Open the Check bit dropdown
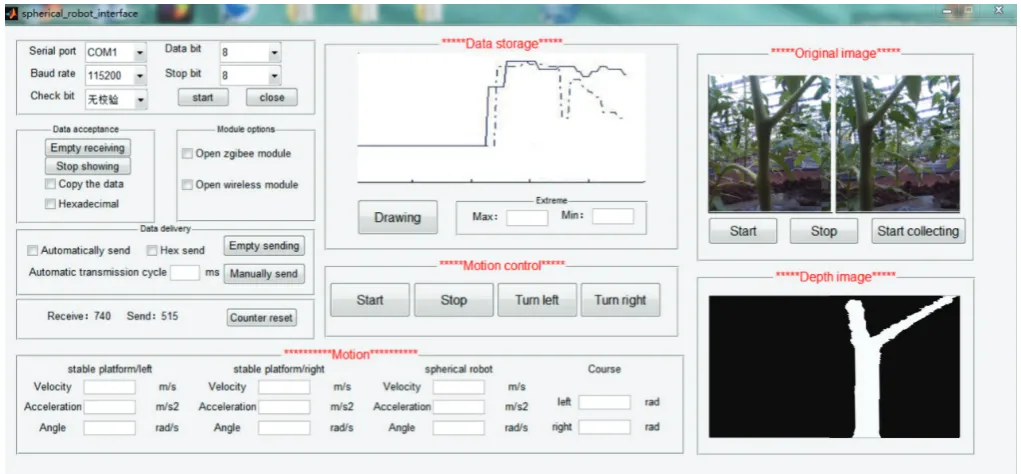Screen dimensions: 1021x474 coord(116,99)
